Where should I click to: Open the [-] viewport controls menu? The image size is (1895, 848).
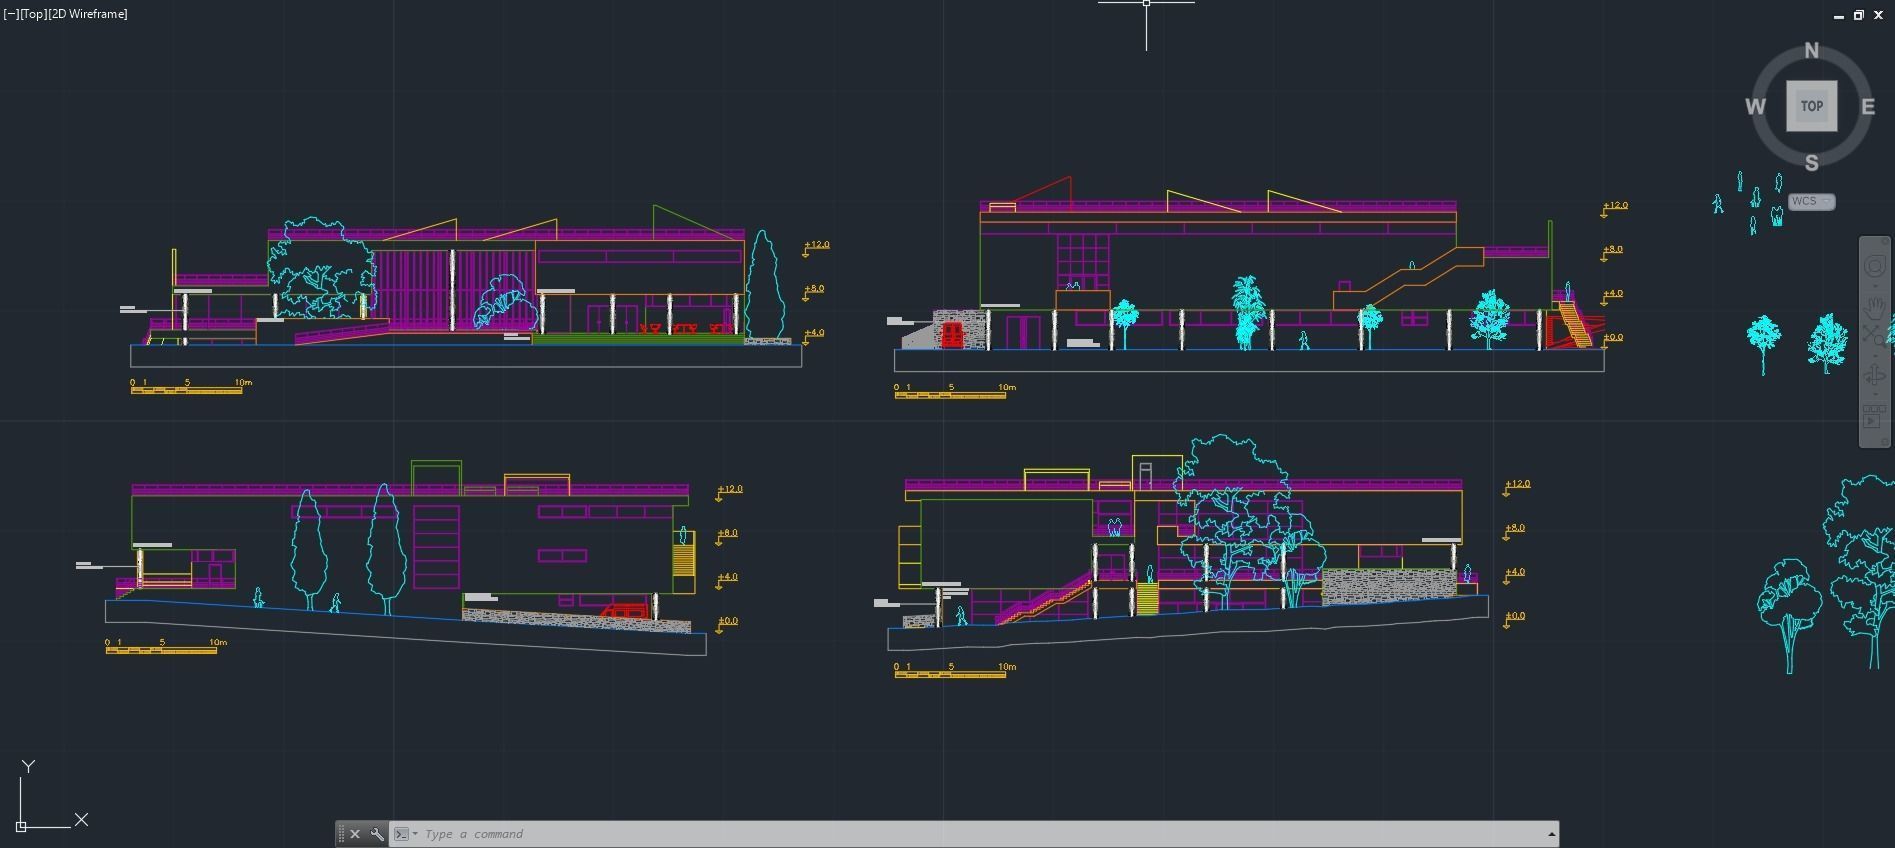tap(10, 14)
